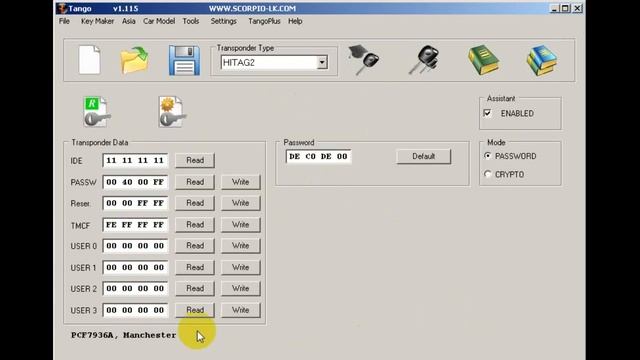Image resolution: width=640 pixels, height=360 pixels.
Task: Click Write button for Reser. row
Action: pyautogui.click(x=240, y=203)
